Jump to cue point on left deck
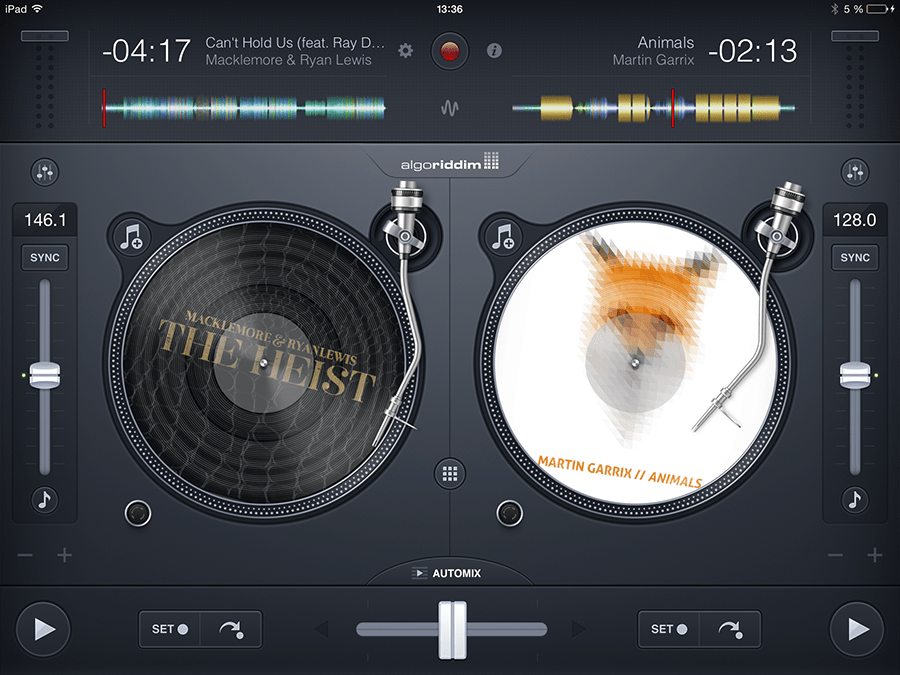Image resolution: width=900 pixels, height=675 pixels. coord(231,629)
